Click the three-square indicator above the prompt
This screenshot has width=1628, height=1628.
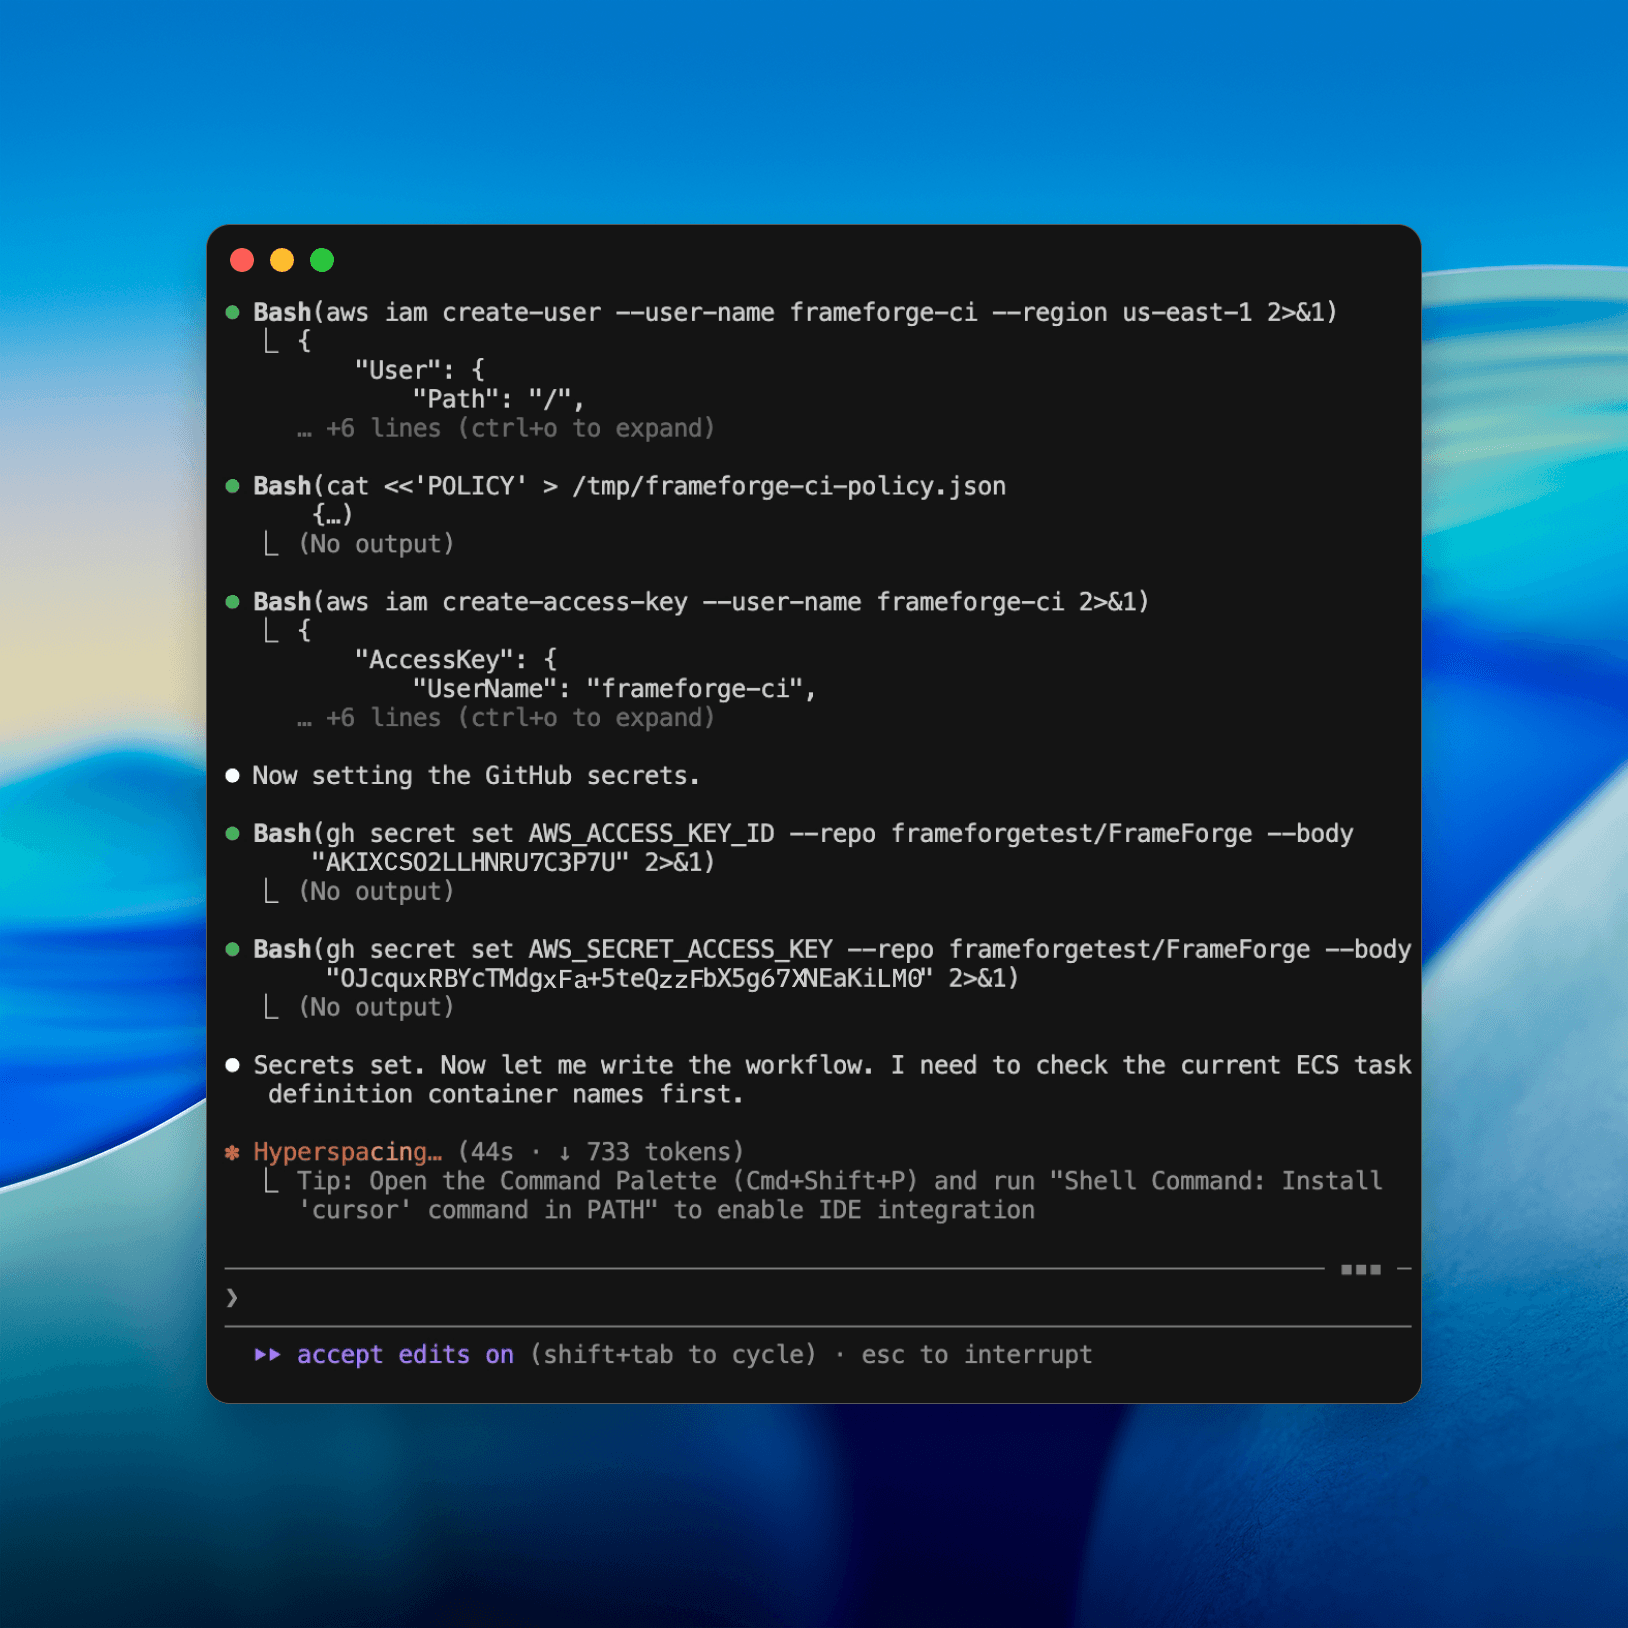click(1361, 1270)
